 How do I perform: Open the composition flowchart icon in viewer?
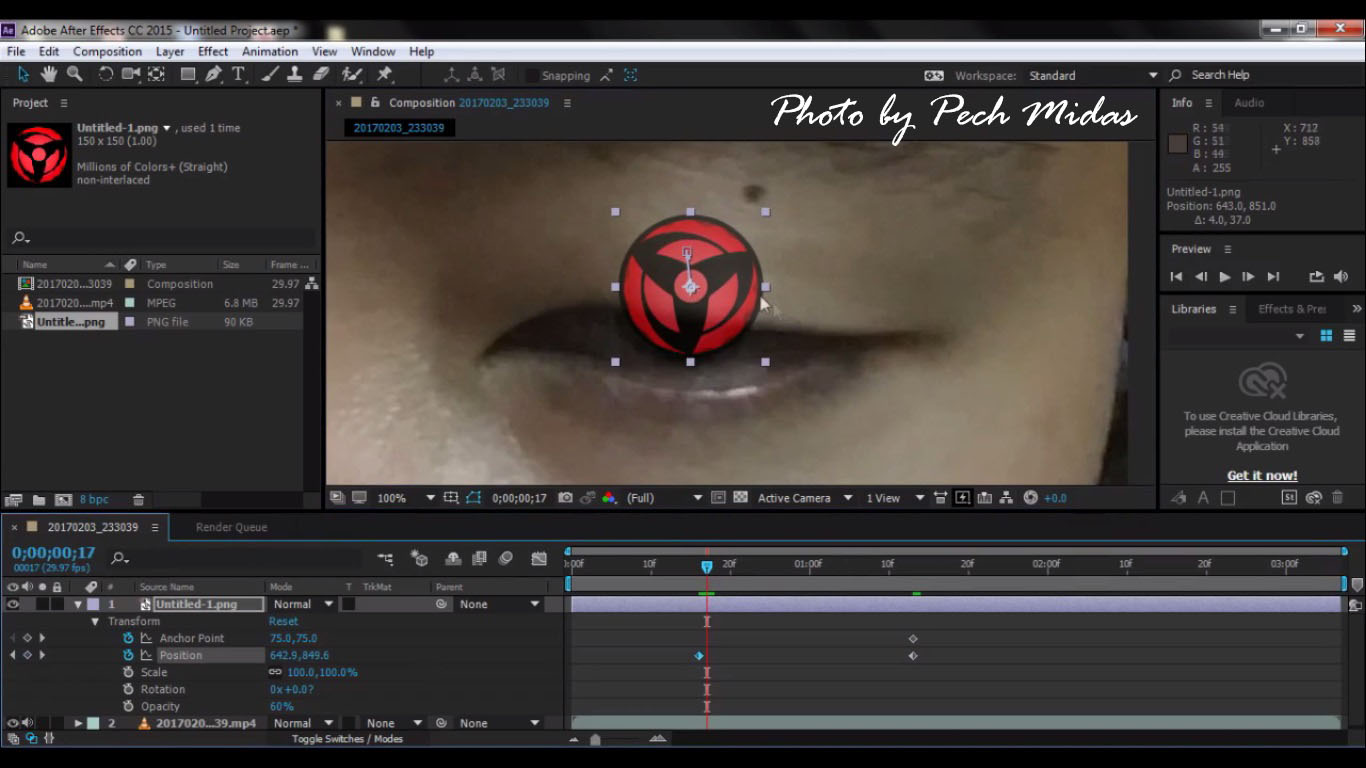pyautogui.click(x=1007, y=498)
